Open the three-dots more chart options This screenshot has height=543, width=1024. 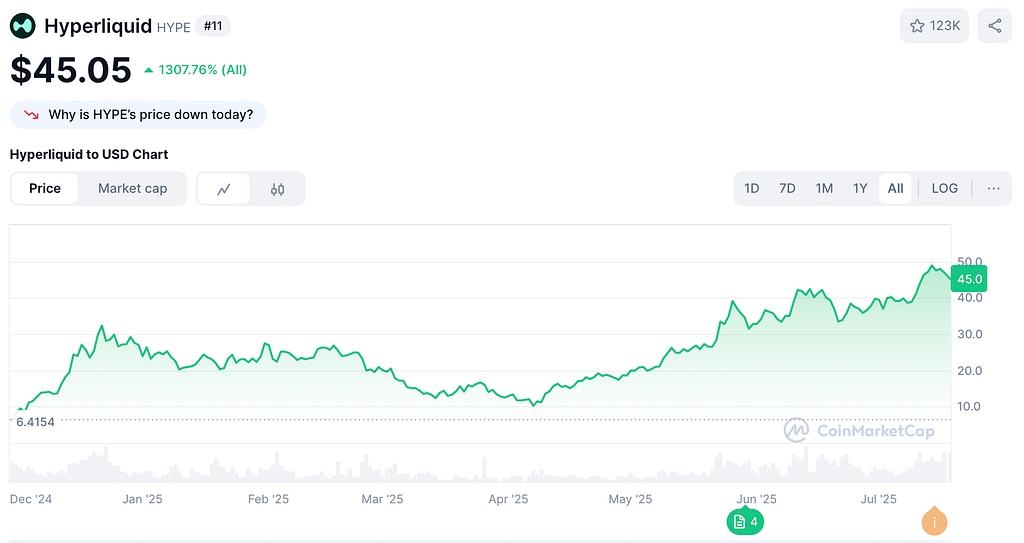click(993, 188)
